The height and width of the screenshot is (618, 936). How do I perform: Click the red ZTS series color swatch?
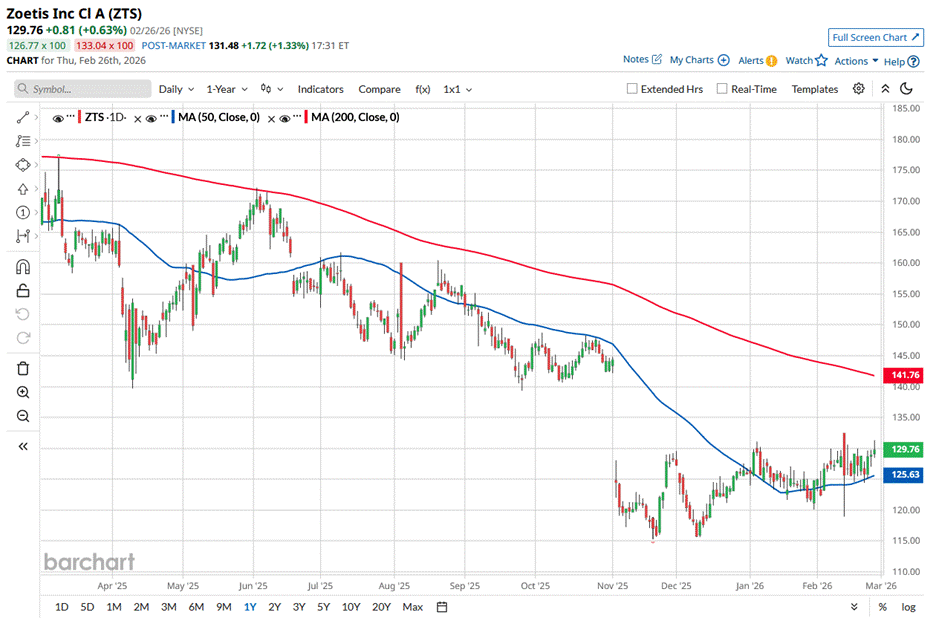coord(79,117)
